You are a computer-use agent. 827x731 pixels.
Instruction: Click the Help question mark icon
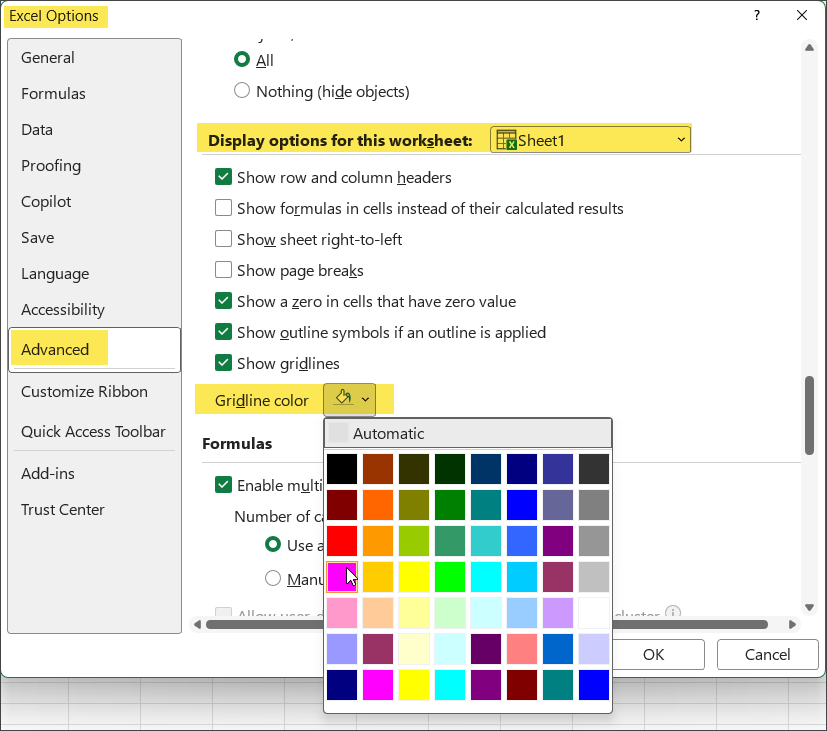tap(757, 15)
